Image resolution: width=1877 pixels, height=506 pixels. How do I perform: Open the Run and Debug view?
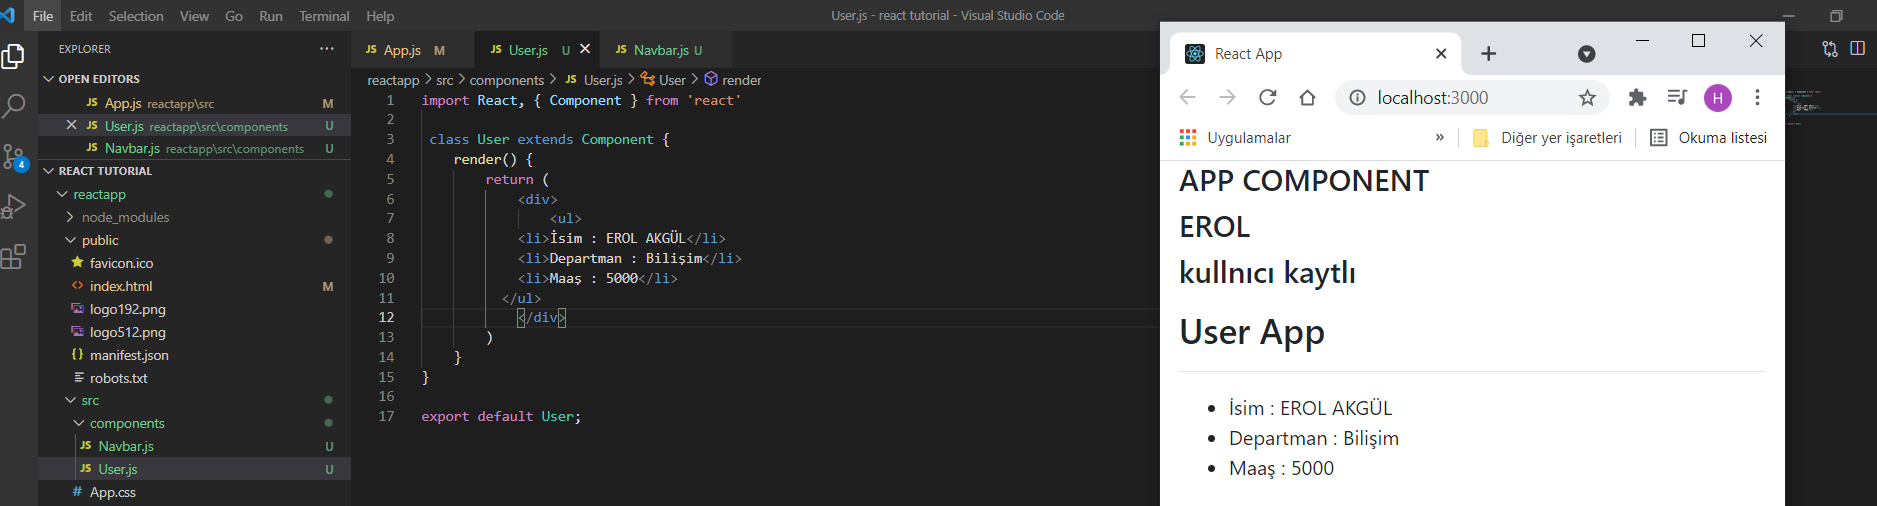(14, 207)
